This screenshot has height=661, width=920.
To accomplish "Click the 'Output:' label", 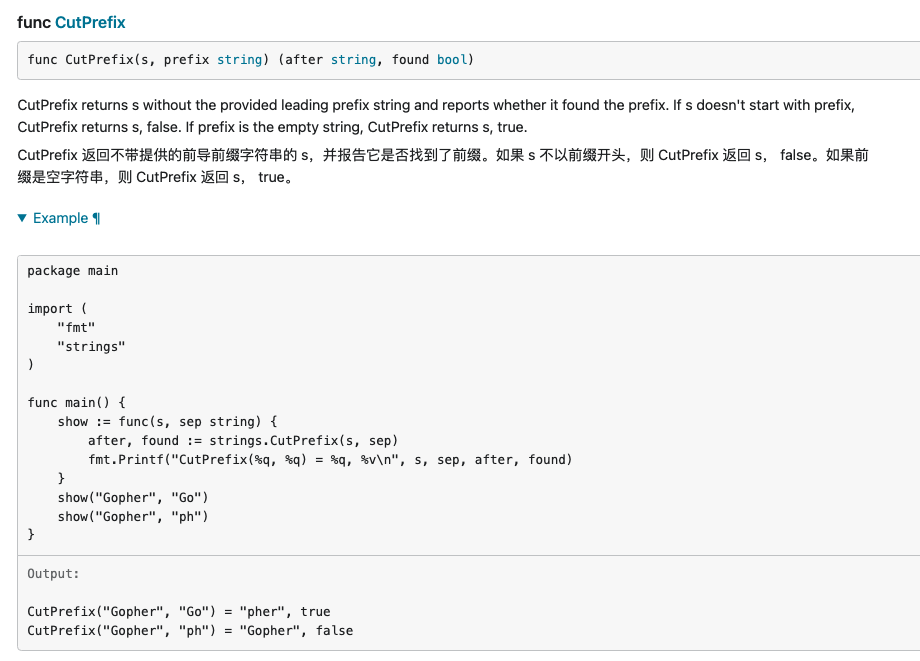I will (x=53, y=574).
